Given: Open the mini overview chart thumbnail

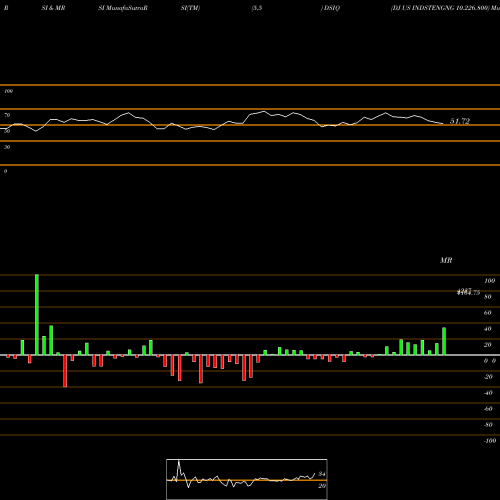Looking at the screenshot, I should [x=247, y=479].
